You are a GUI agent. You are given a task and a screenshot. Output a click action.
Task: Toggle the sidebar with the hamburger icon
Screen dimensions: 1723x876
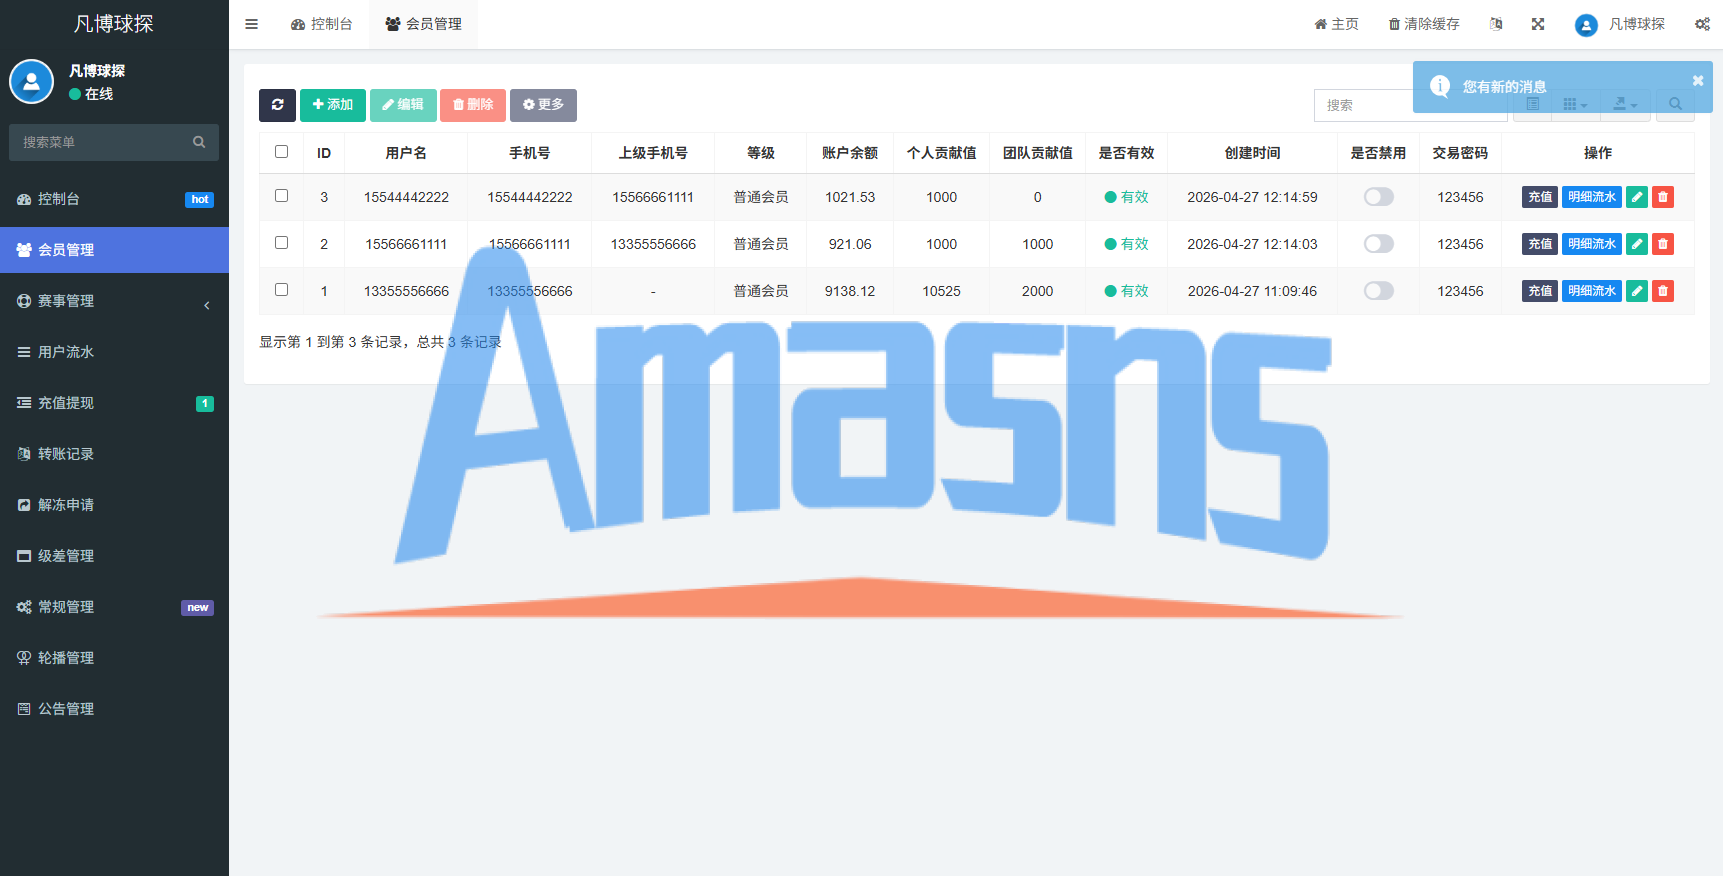[x=251, y=24]
